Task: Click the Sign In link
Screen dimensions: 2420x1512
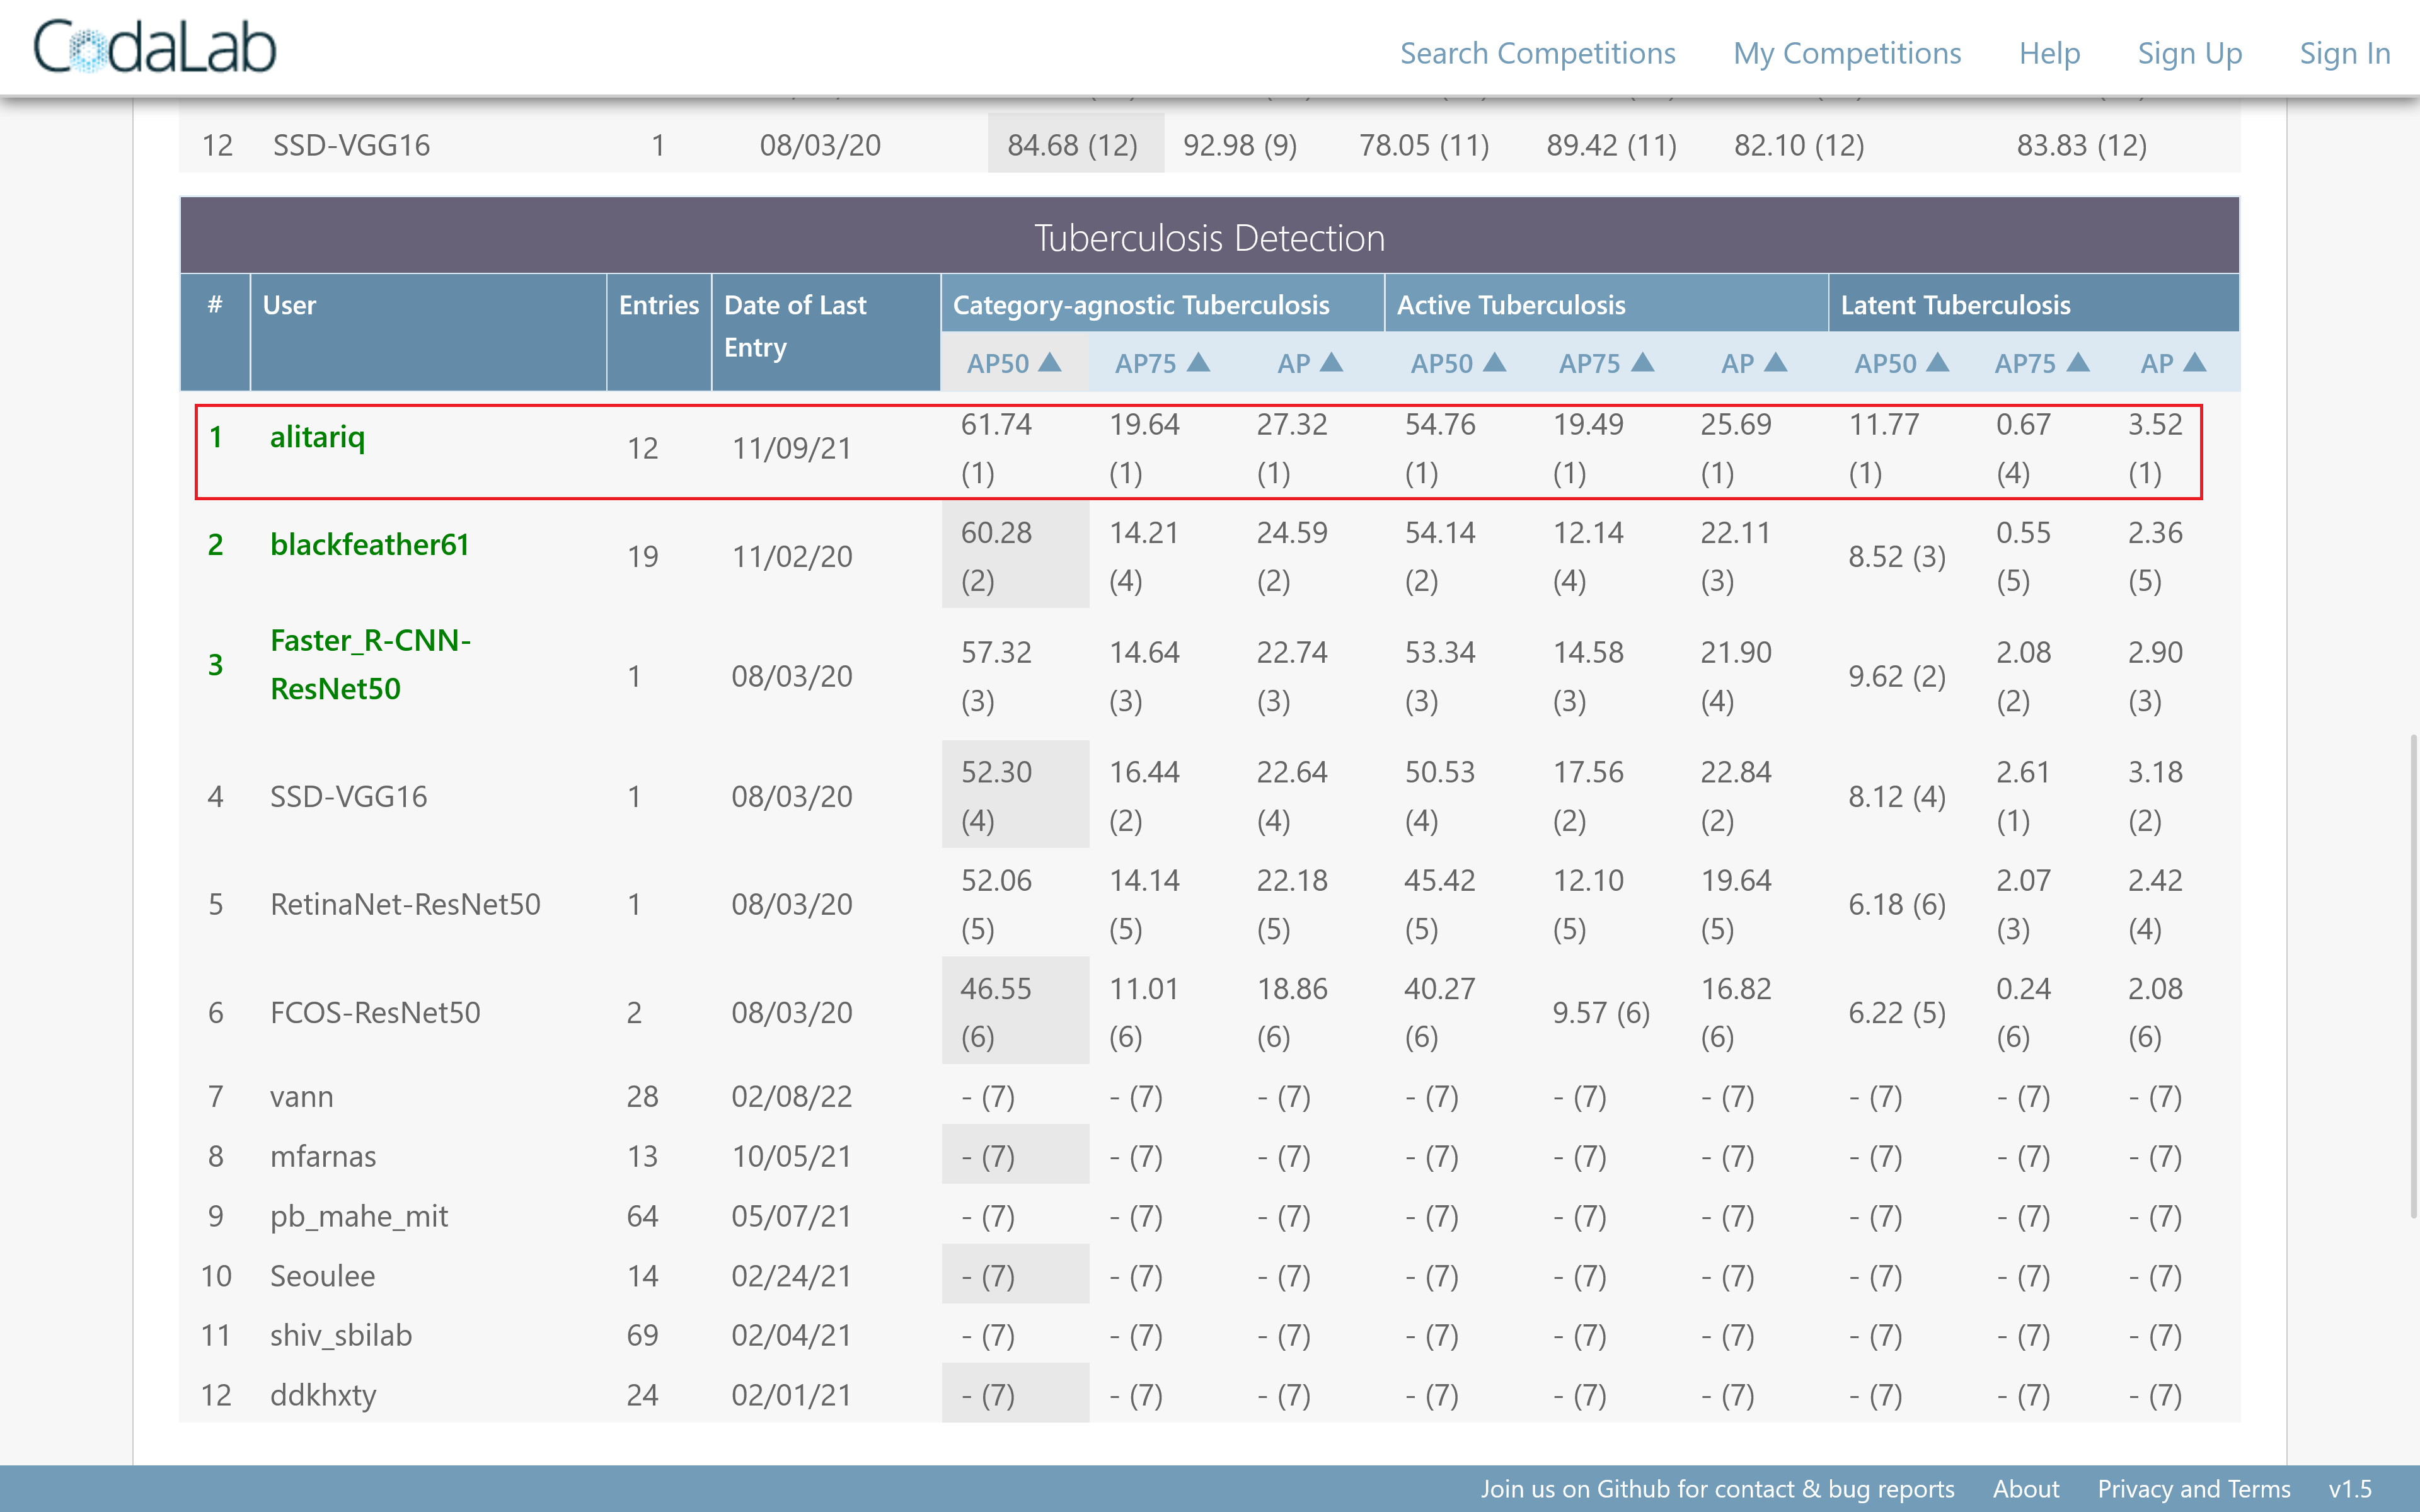Action: coord(2345,53)
